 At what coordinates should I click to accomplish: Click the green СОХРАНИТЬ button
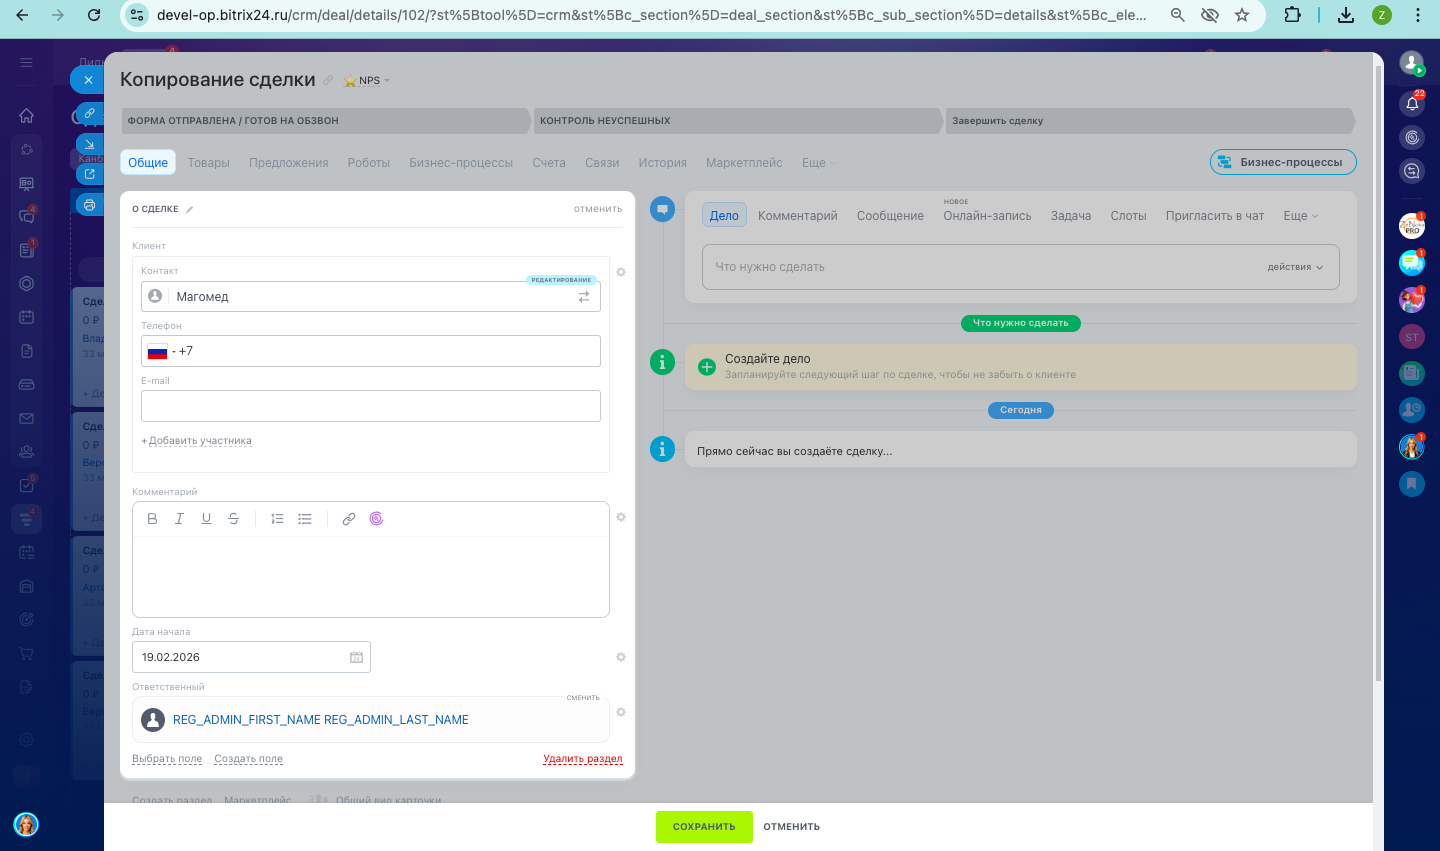pyautogui.click(x=704, y=827)
